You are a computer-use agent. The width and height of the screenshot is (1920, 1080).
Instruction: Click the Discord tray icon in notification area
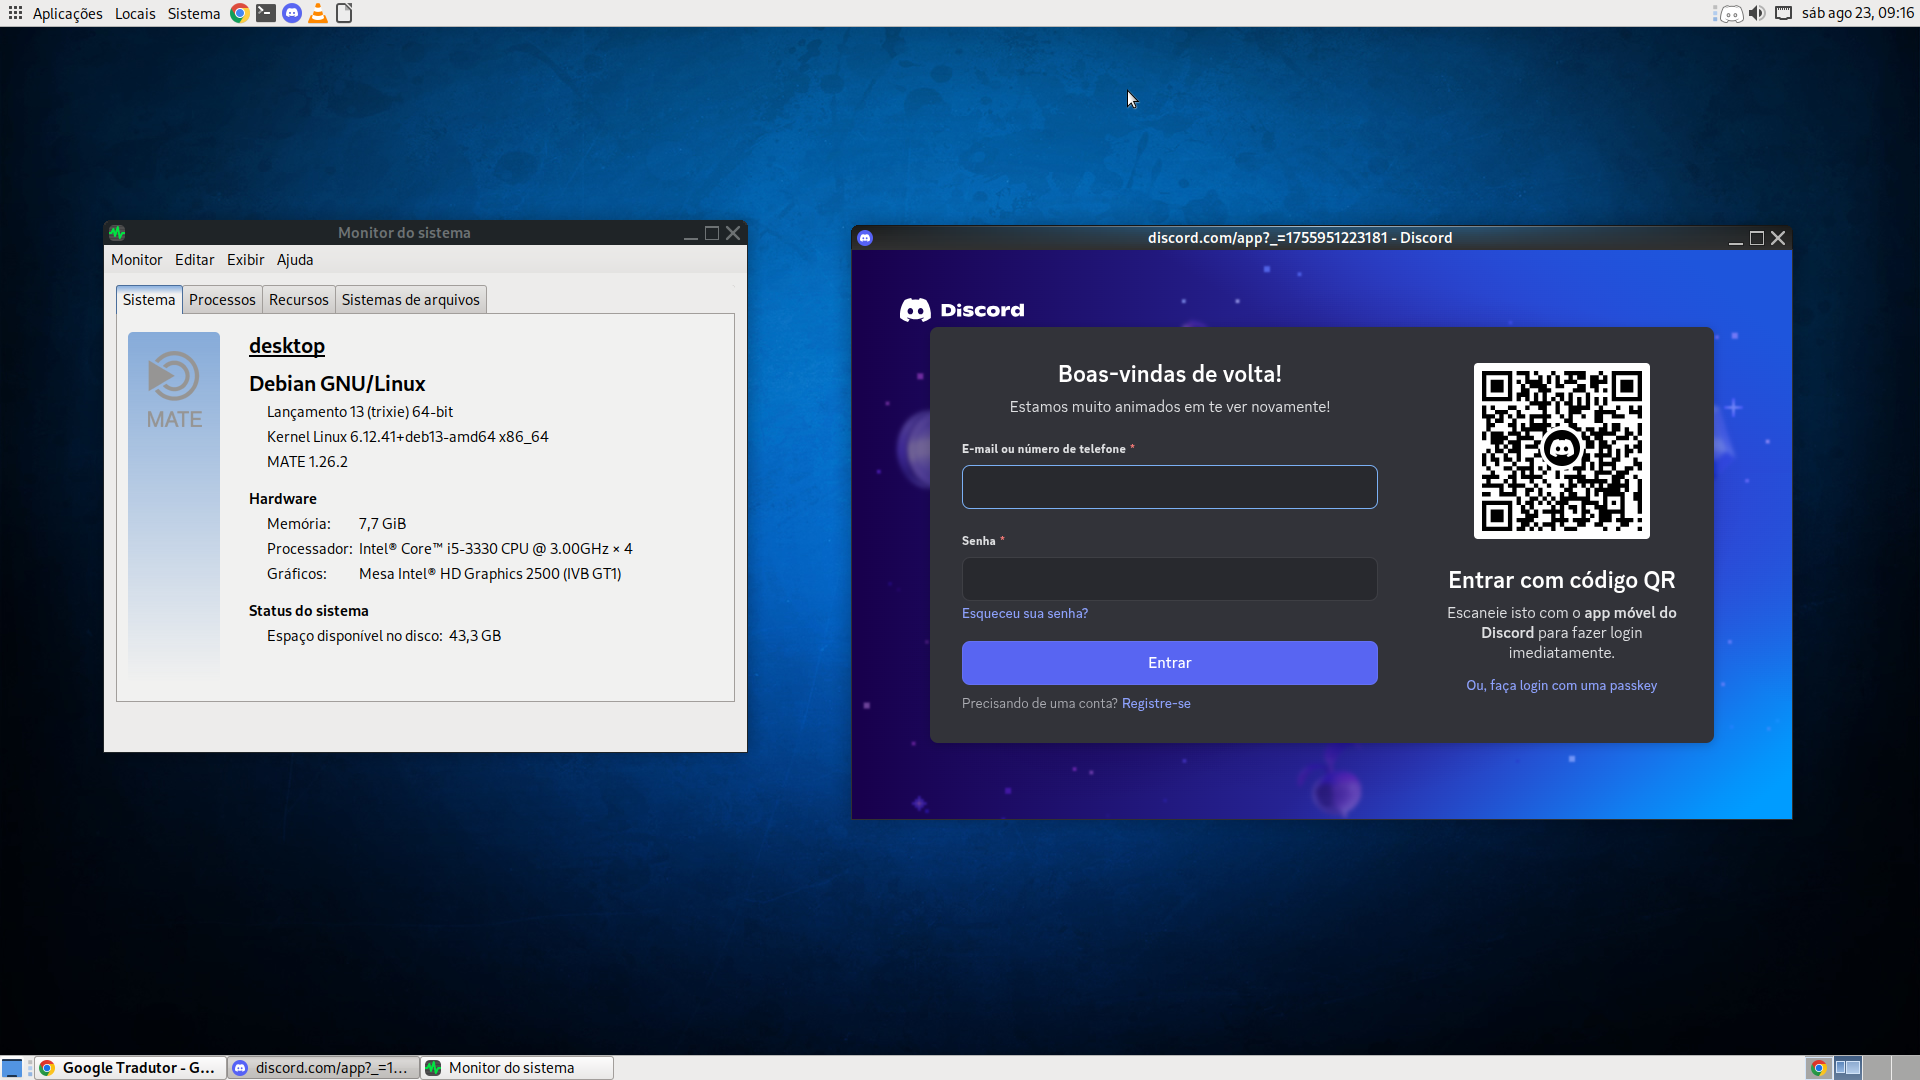coord(1731,13)
